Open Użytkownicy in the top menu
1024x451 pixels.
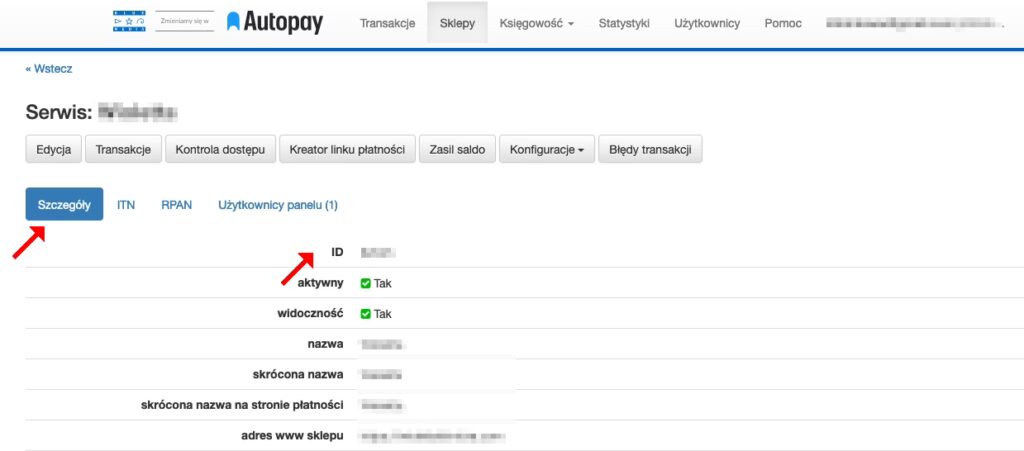coord(707,23)
